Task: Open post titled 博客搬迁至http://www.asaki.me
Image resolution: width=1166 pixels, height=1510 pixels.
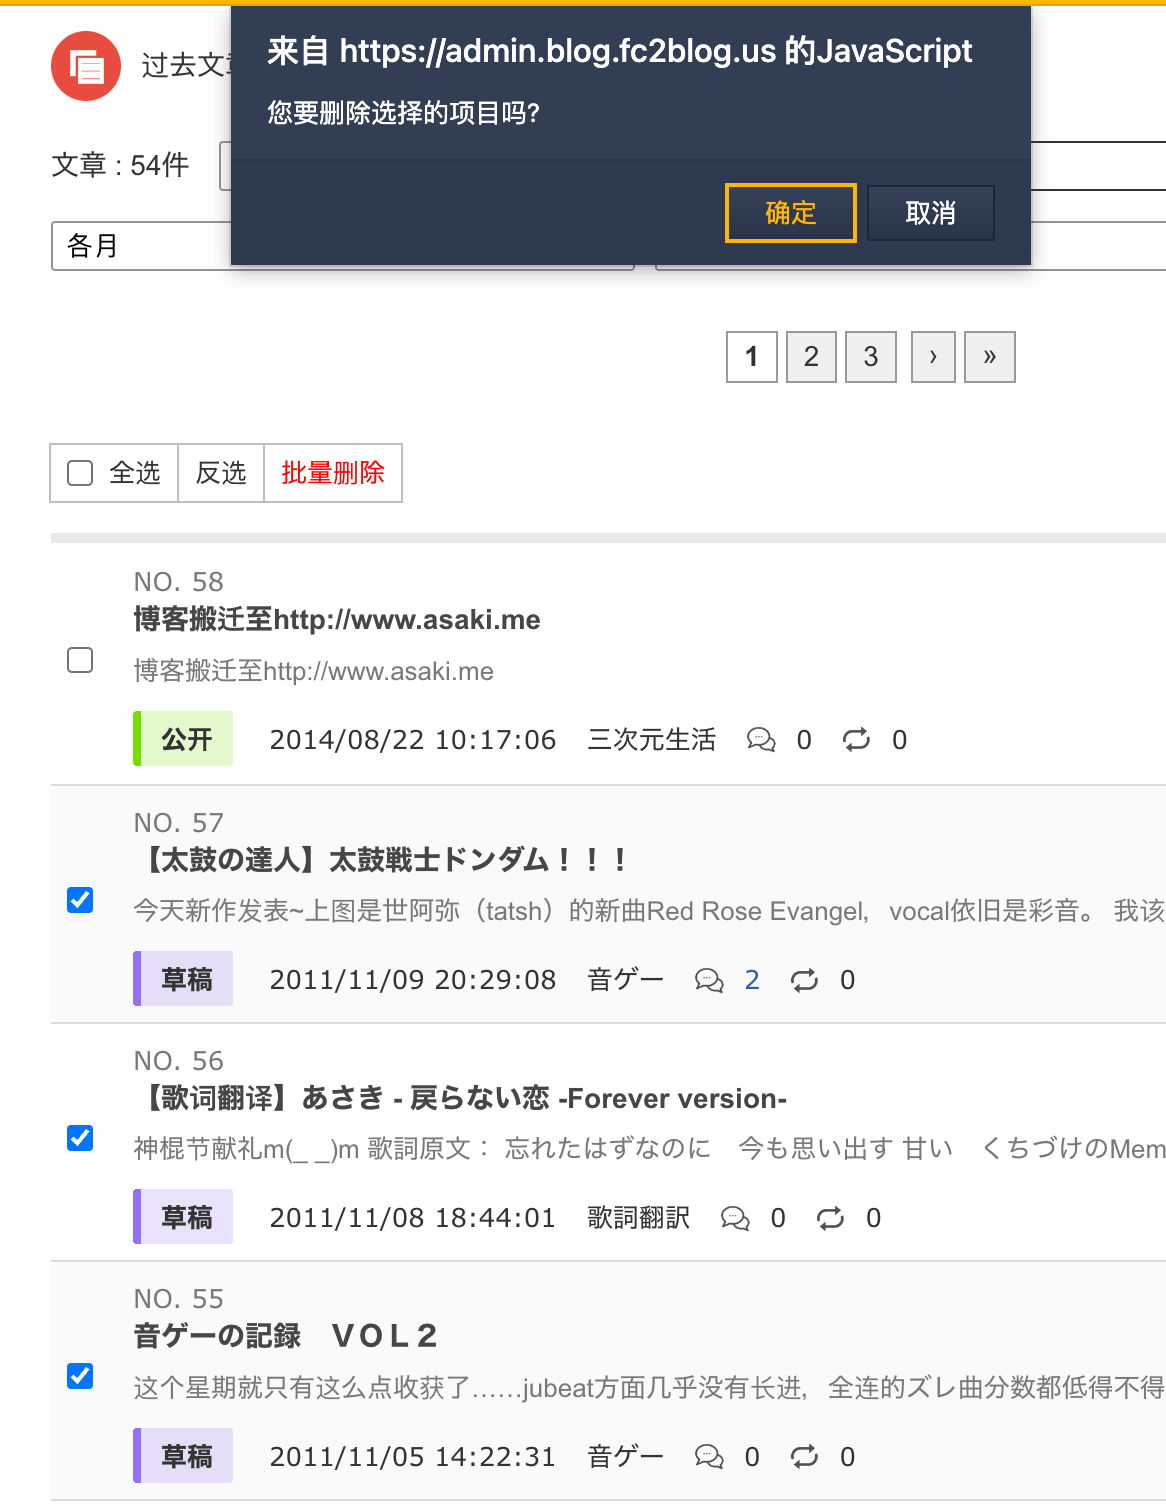Action: [x=337, y=620]
